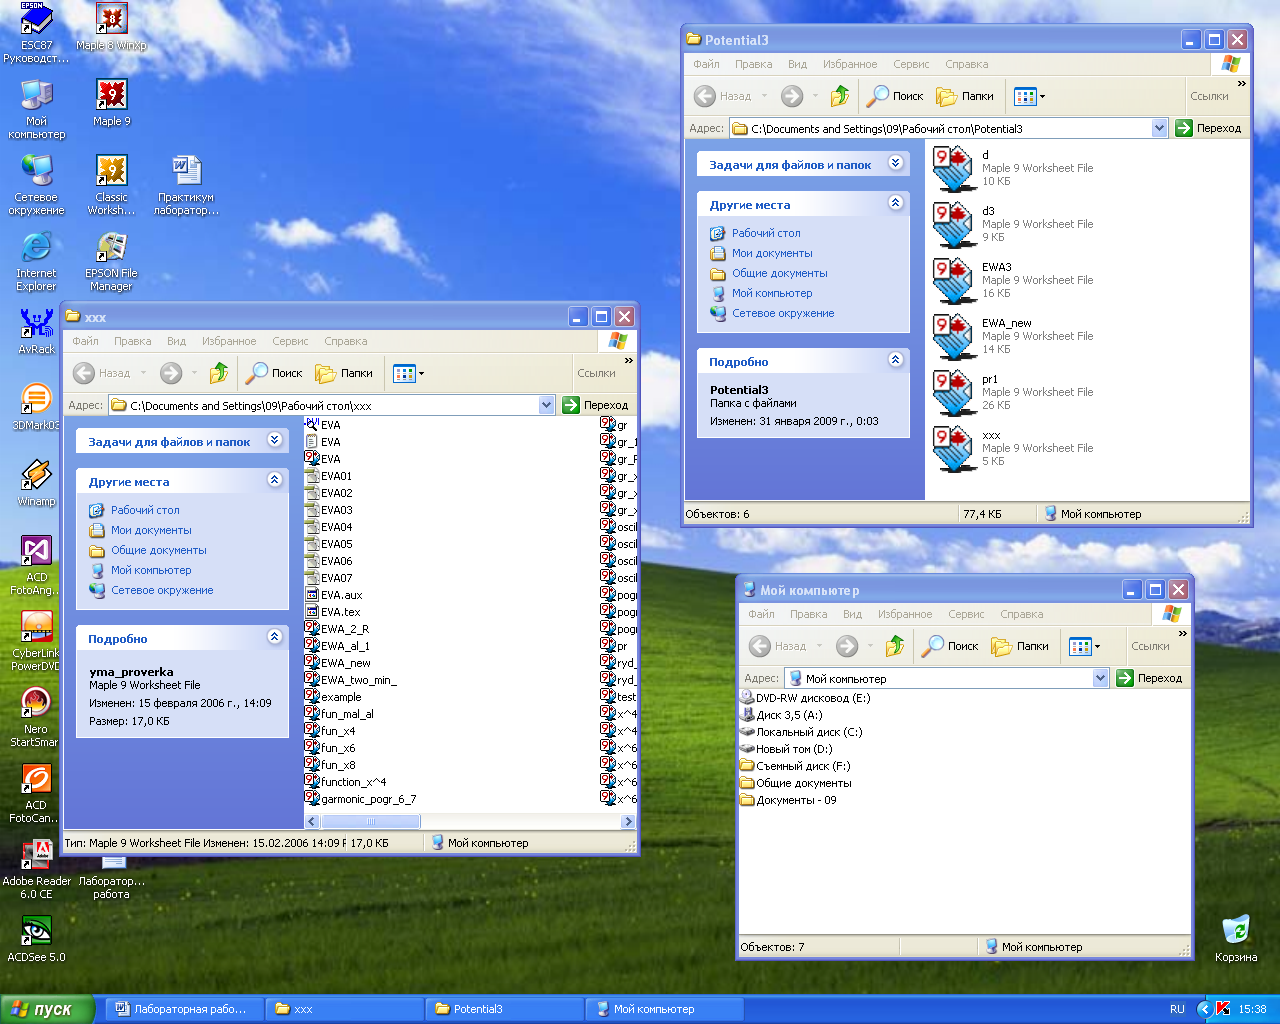Collapse Подробно panel in xxx window

(275, 637)
